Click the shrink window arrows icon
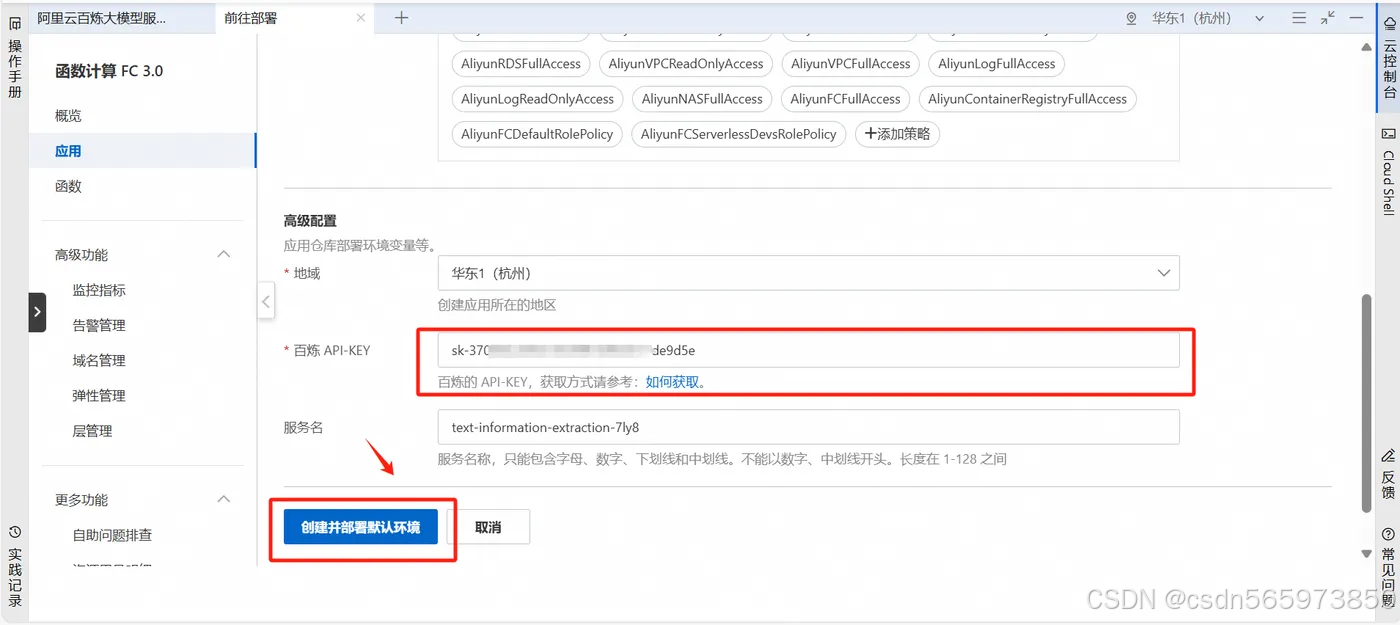The width and height of the screenshot is (1400, 625). click(1327, 18)
